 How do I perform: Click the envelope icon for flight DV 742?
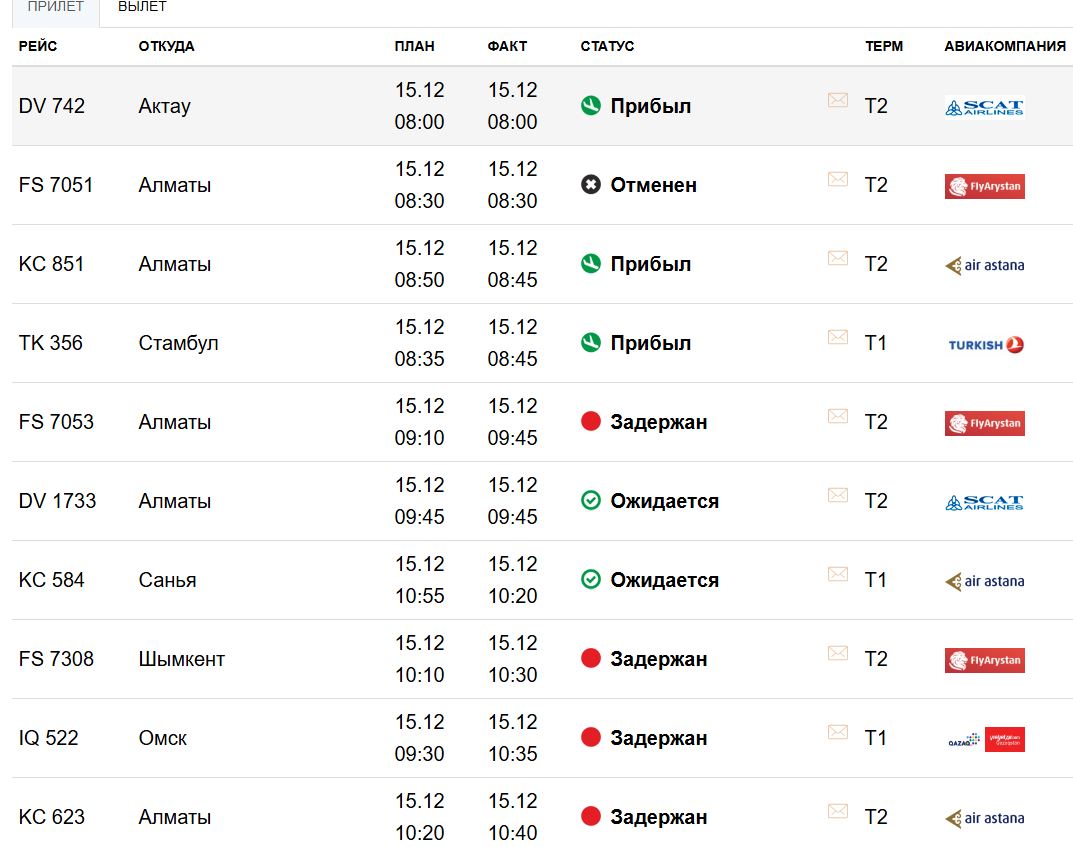pos(838,100)
